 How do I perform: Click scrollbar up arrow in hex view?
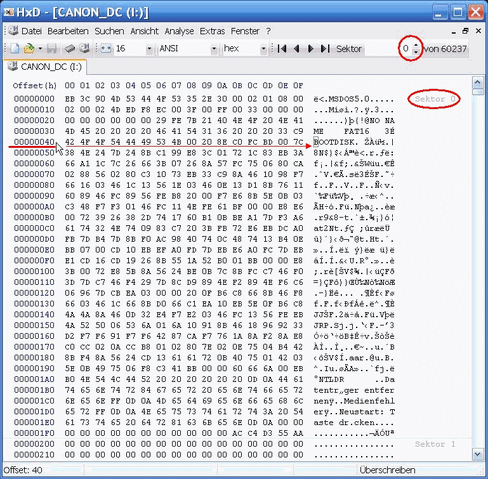click(x=478, y=82)
